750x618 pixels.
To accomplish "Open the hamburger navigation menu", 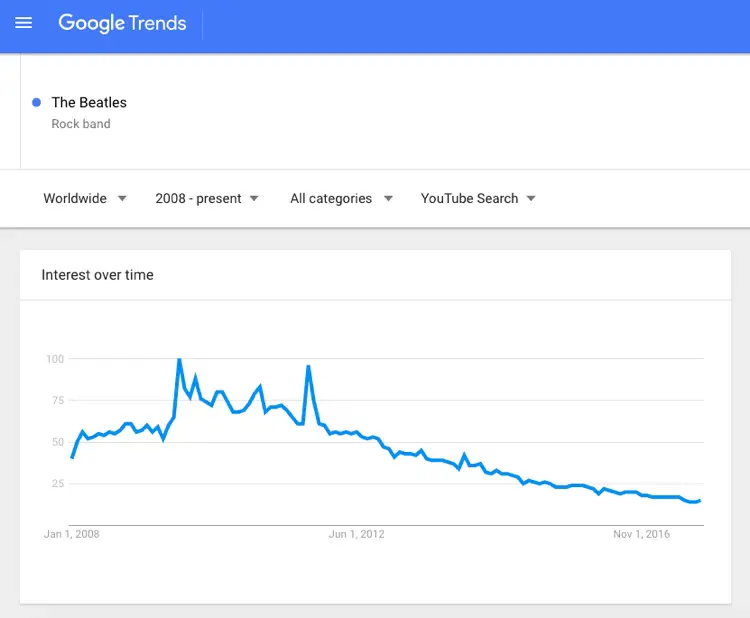I will tap(23, 22).
